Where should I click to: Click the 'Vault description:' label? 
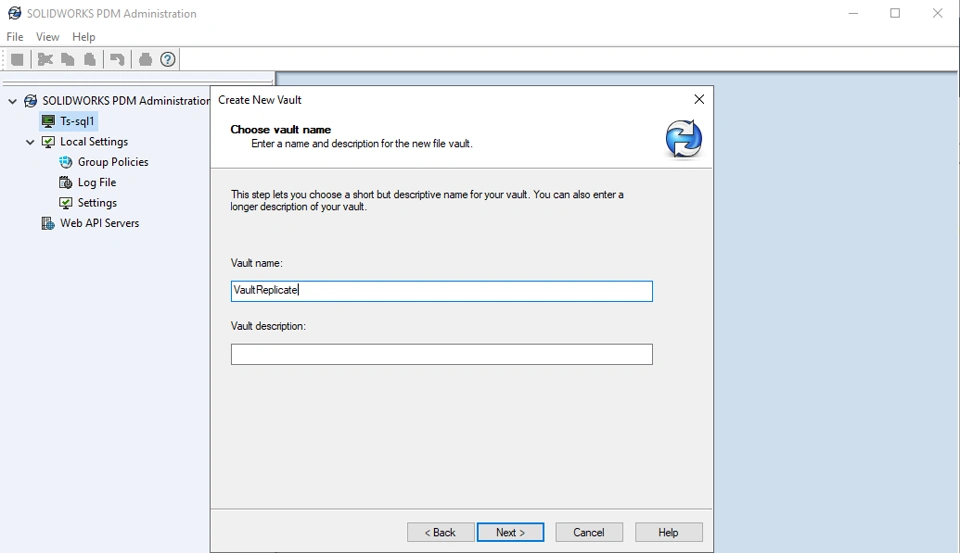(268, 326)
